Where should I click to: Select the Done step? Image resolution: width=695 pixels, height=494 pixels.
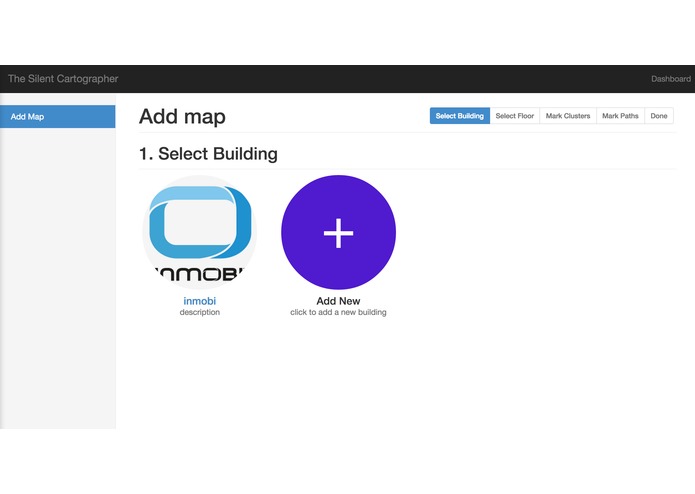point(659,116)
